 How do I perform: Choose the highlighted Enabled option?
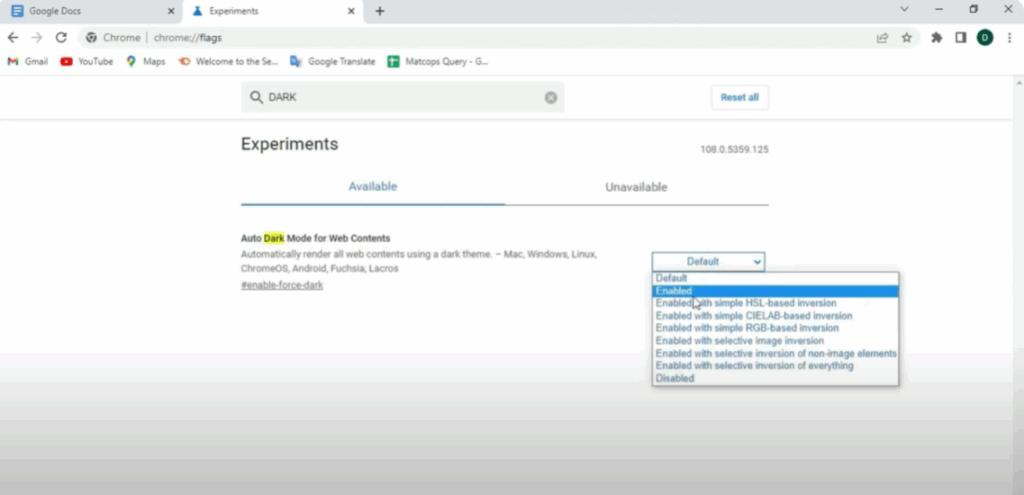point(775,291)
